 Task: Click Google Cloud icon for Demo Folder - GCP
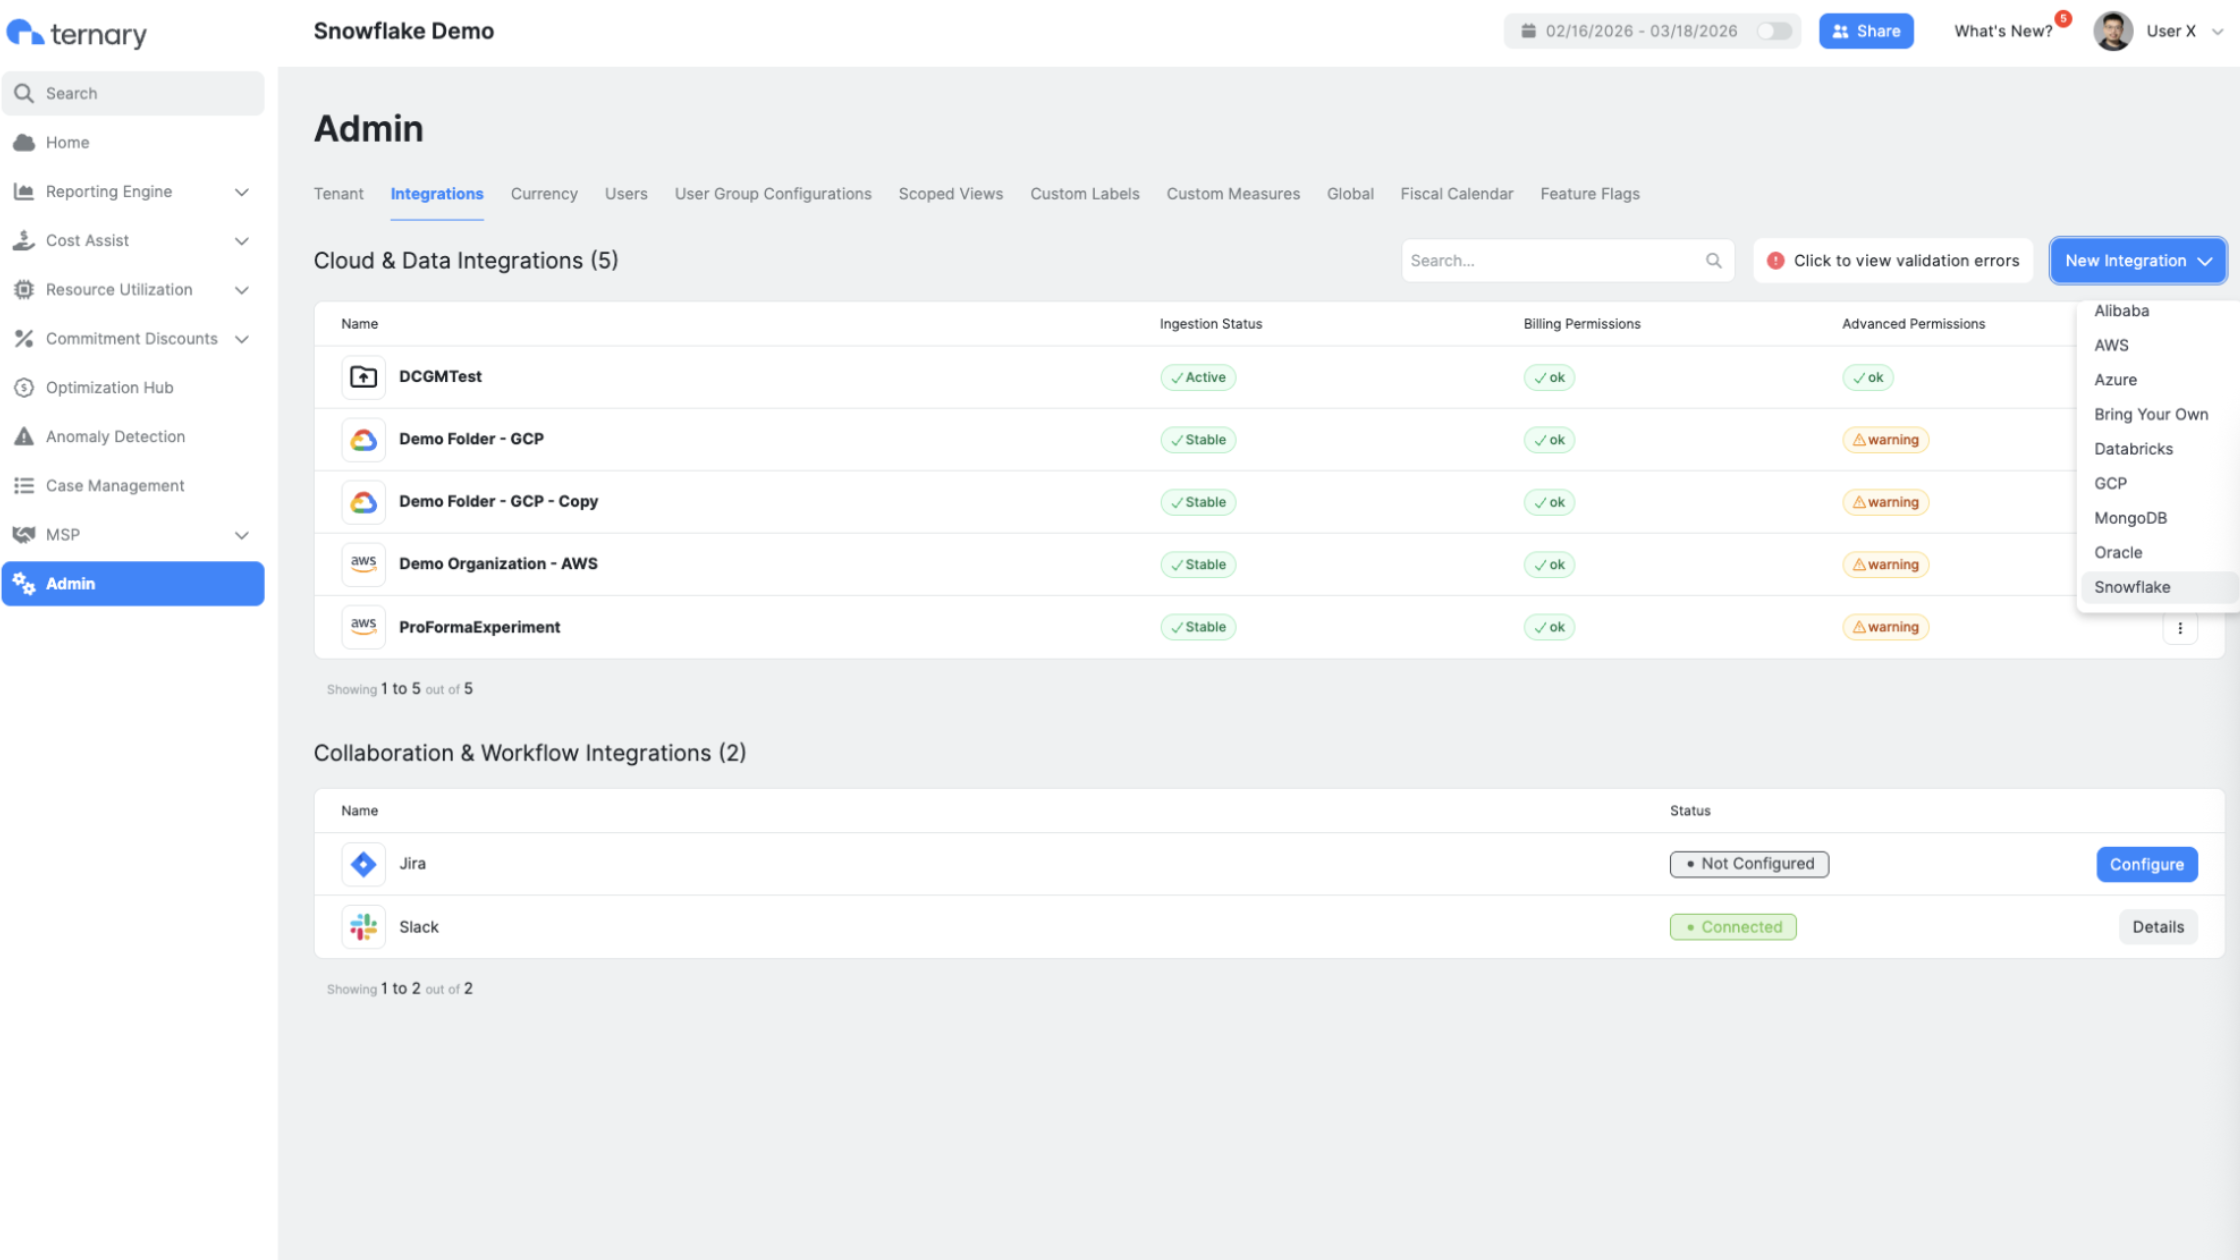(x=363, y=440)
